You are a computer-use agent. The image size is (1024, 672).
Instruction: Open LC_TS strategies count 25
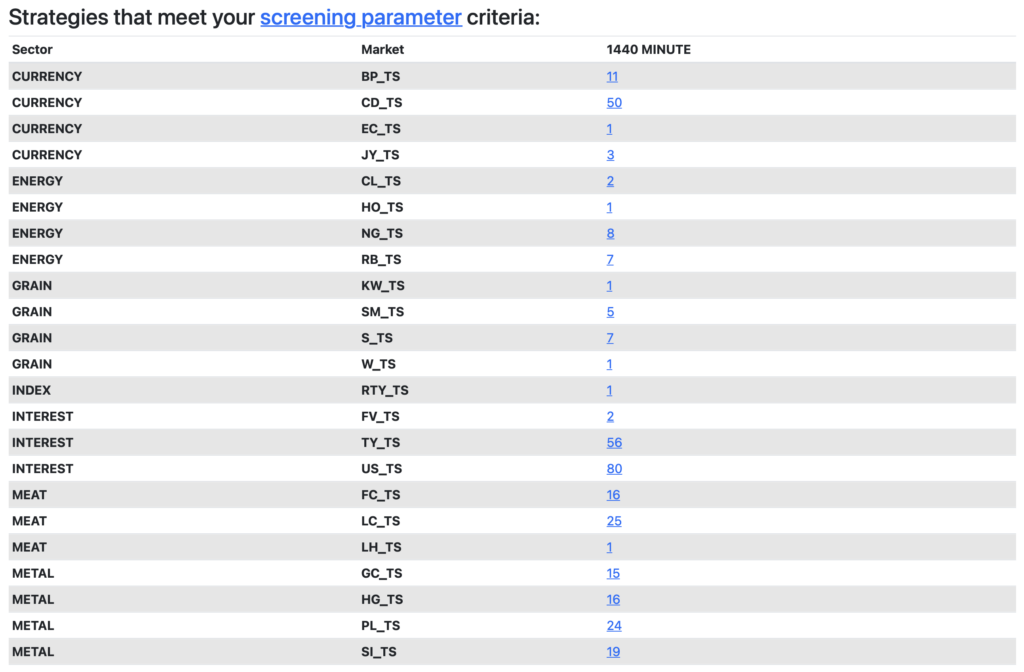click(x=614, y=520)
